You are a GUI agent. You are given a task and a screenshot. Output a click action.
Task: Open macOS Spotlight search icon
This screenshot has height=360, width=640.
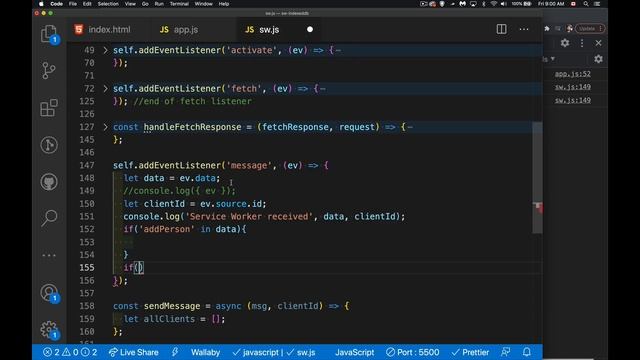click(586, 4)
